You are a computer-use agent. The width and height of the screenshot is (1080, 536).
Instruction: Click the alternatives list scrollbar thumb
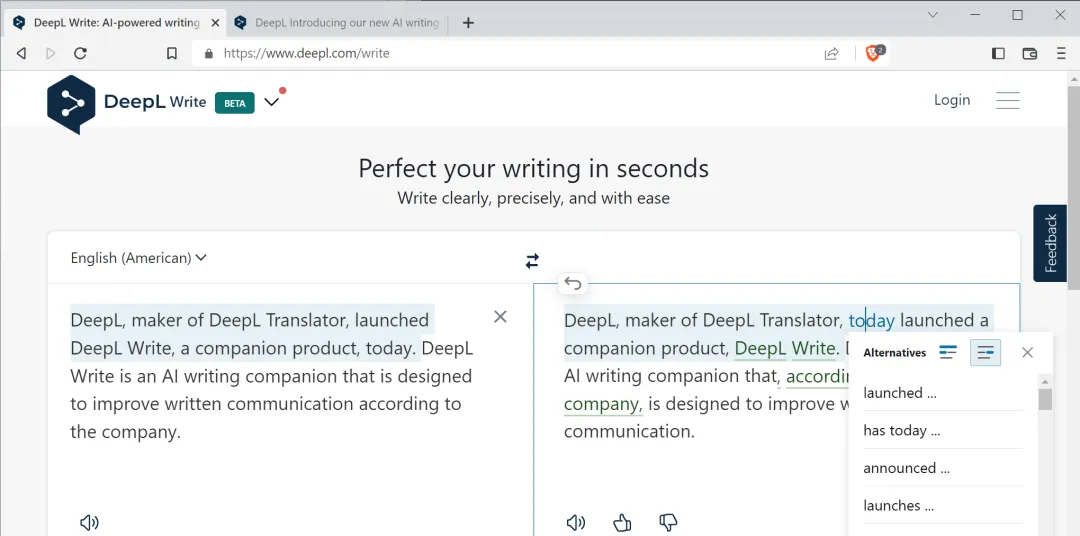click(x=1045, y=399)
